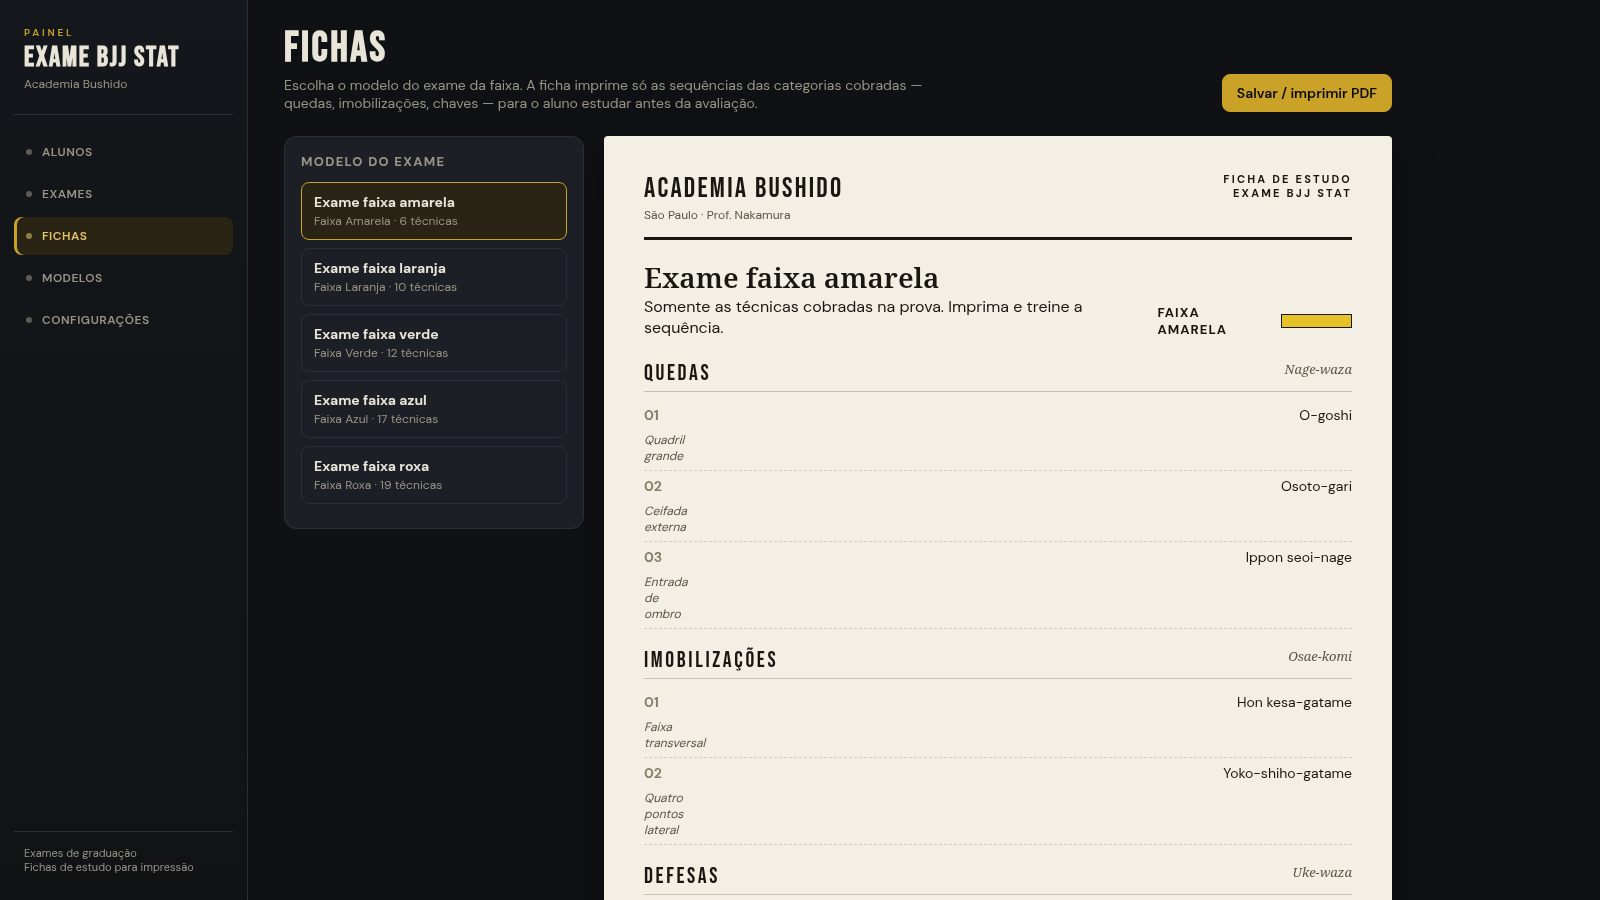Open Configurações in the sidebar
This screenshot has height=900, width=1600.
123,320
